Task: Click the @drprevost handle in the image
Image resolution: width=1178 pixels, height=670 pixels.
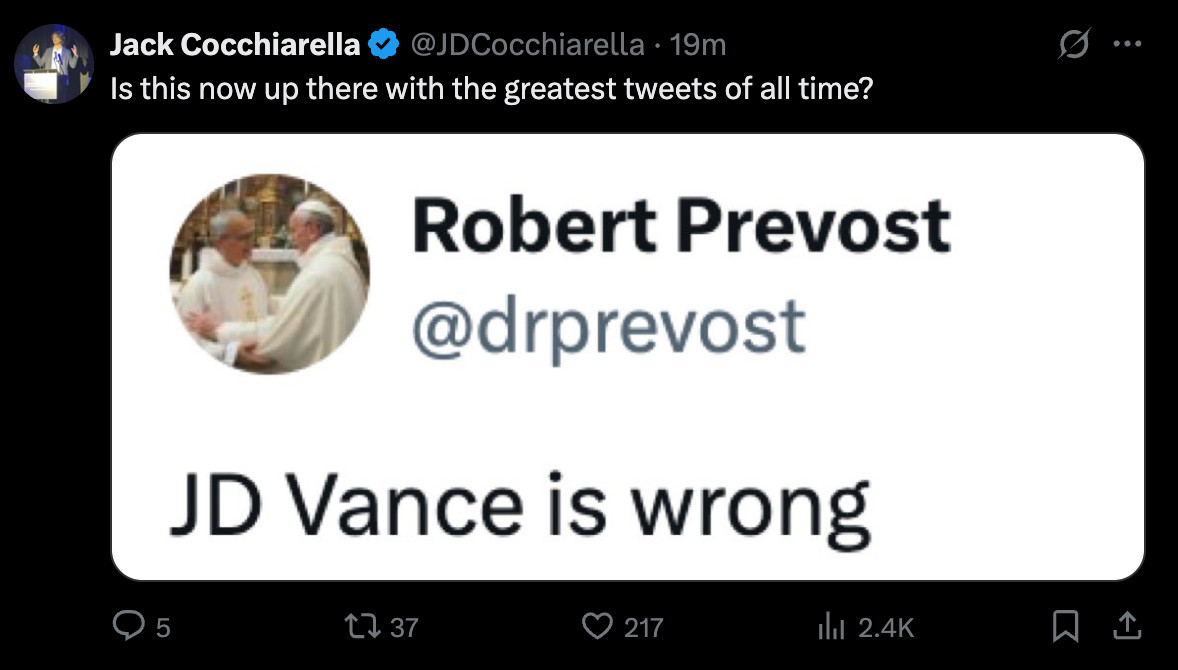Action: pyautogui.click(x=609, y=327)
